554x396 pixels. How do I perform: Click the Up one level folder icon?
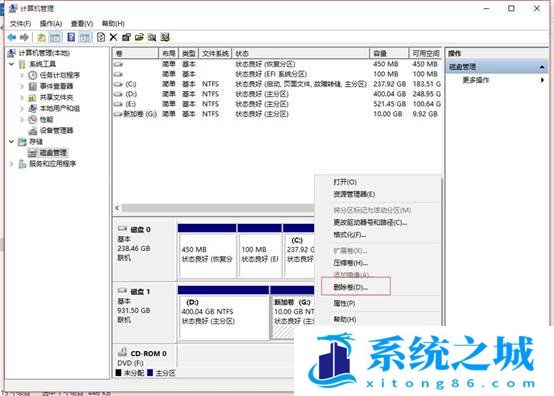tap(41, 37)
